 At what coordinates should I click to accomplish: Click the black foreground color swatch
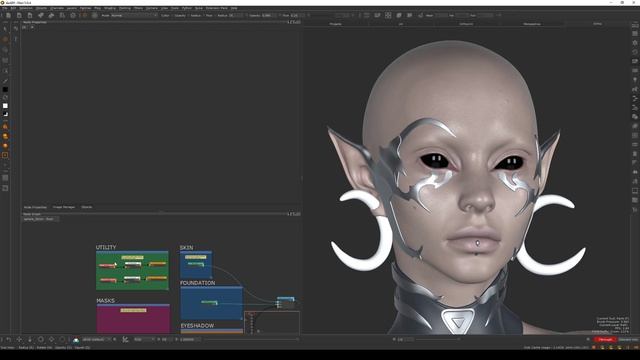click(5, 89)
